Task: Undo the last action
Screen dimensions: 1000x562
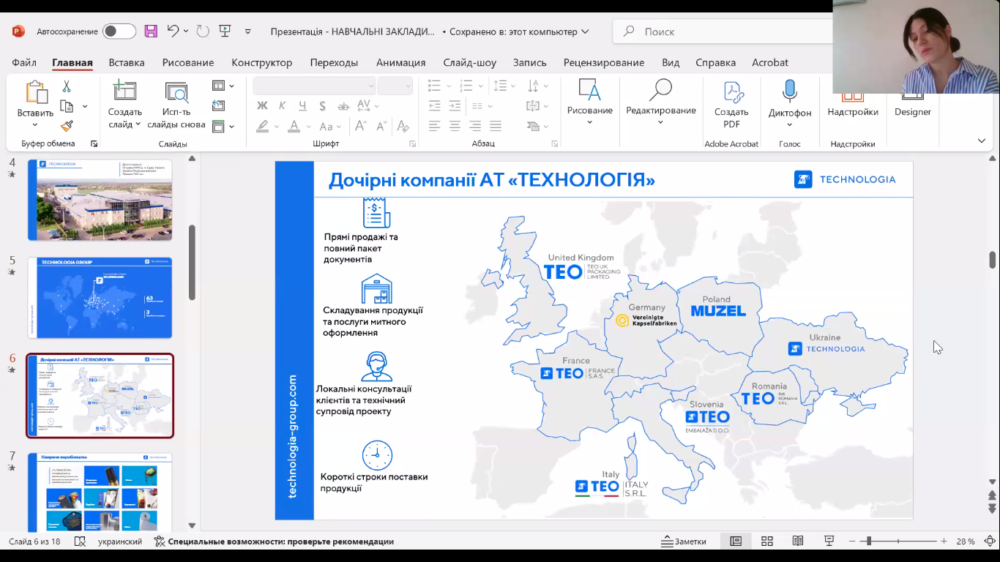Action: pos(173,31)
